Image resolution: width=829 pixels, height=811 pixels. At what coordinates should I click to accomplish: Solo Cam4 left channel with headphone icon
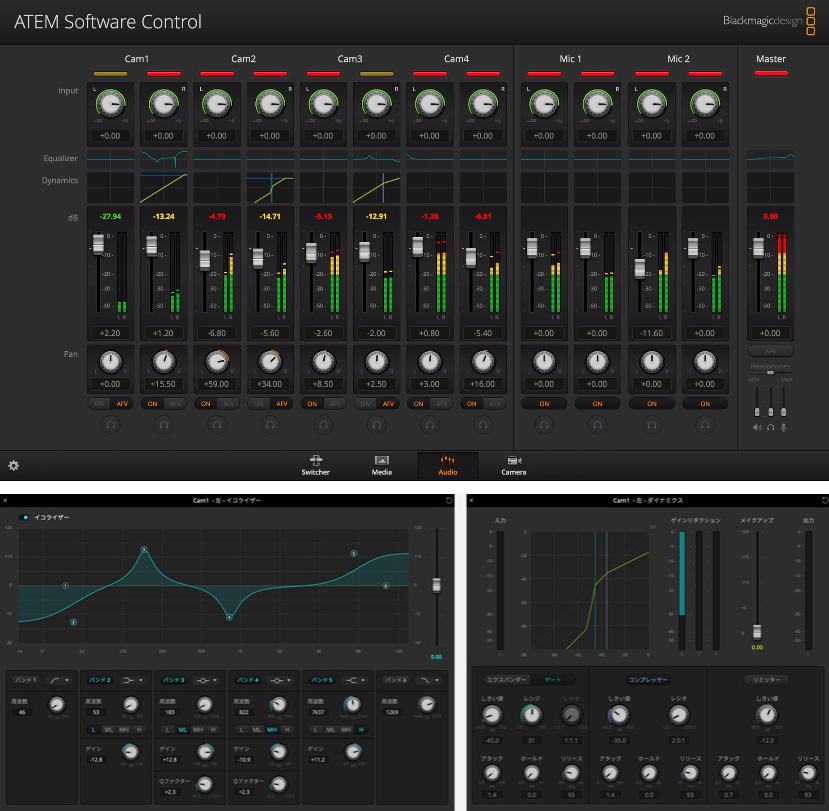(430, 425)
